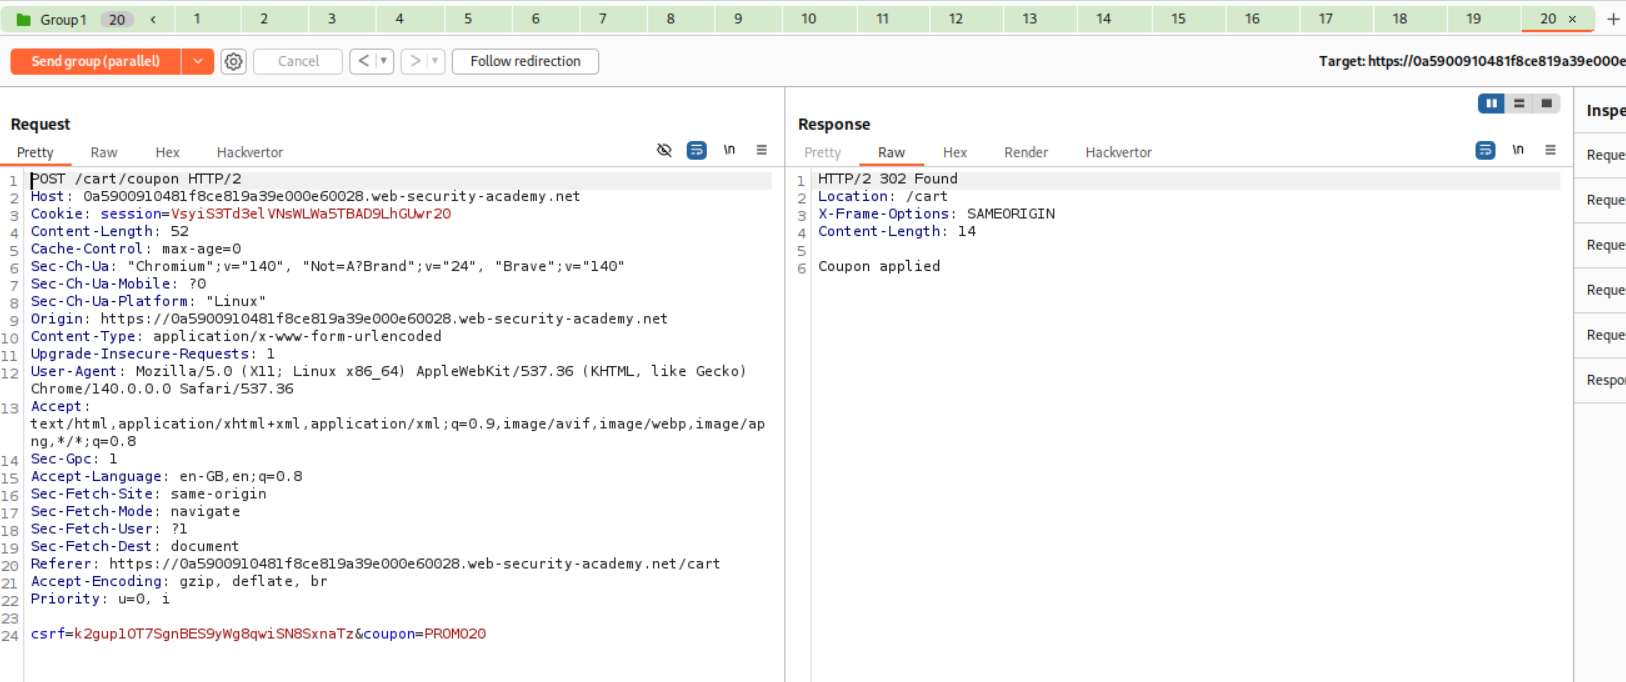The height and width of the screenshot is (682, 1626).
Task: Click the add new tab plus icon
Action: pyautogui.click(x=1612, y=19)
